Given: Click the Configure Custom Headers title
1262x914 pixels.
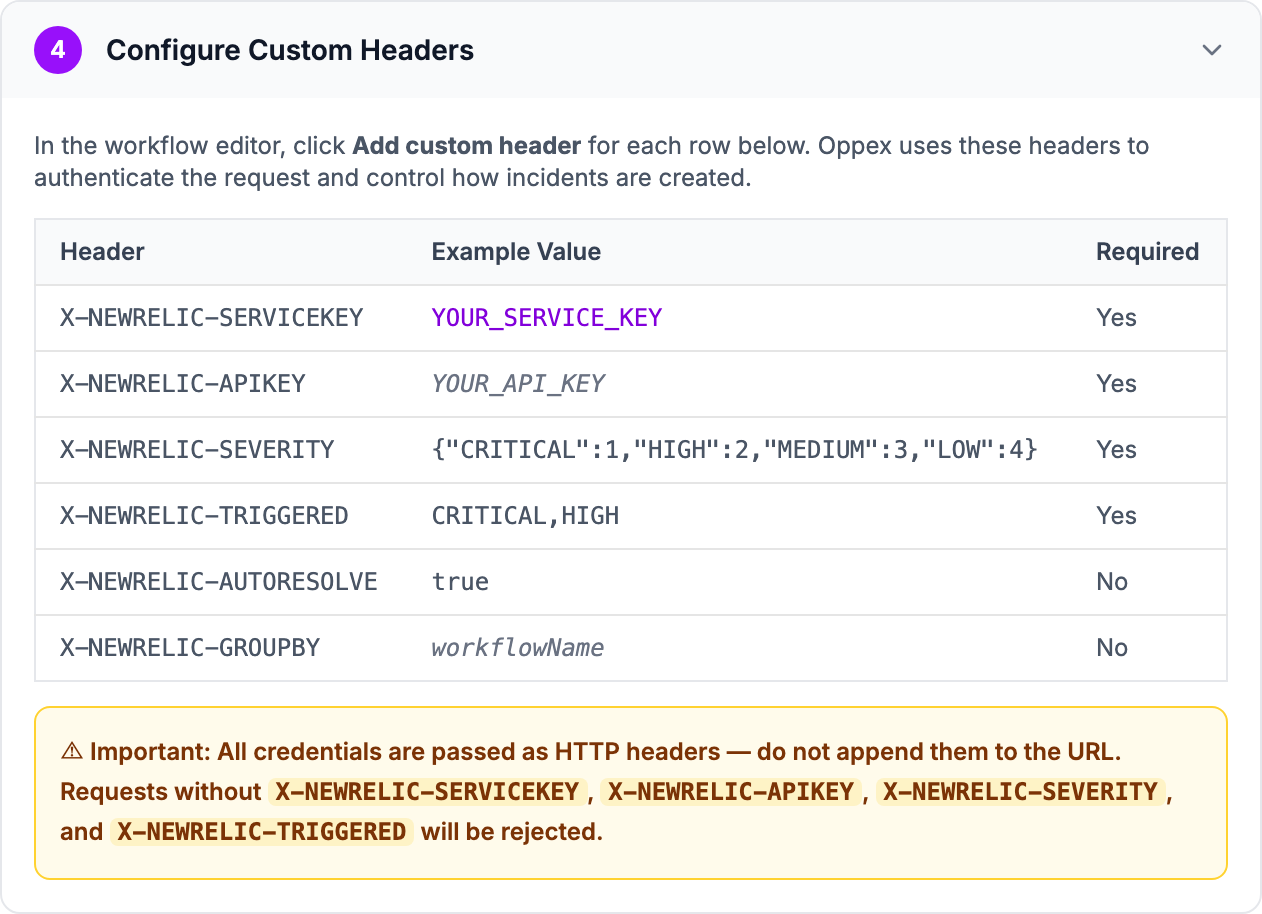Looking at the screenshot, I should (x=290, y=50).
